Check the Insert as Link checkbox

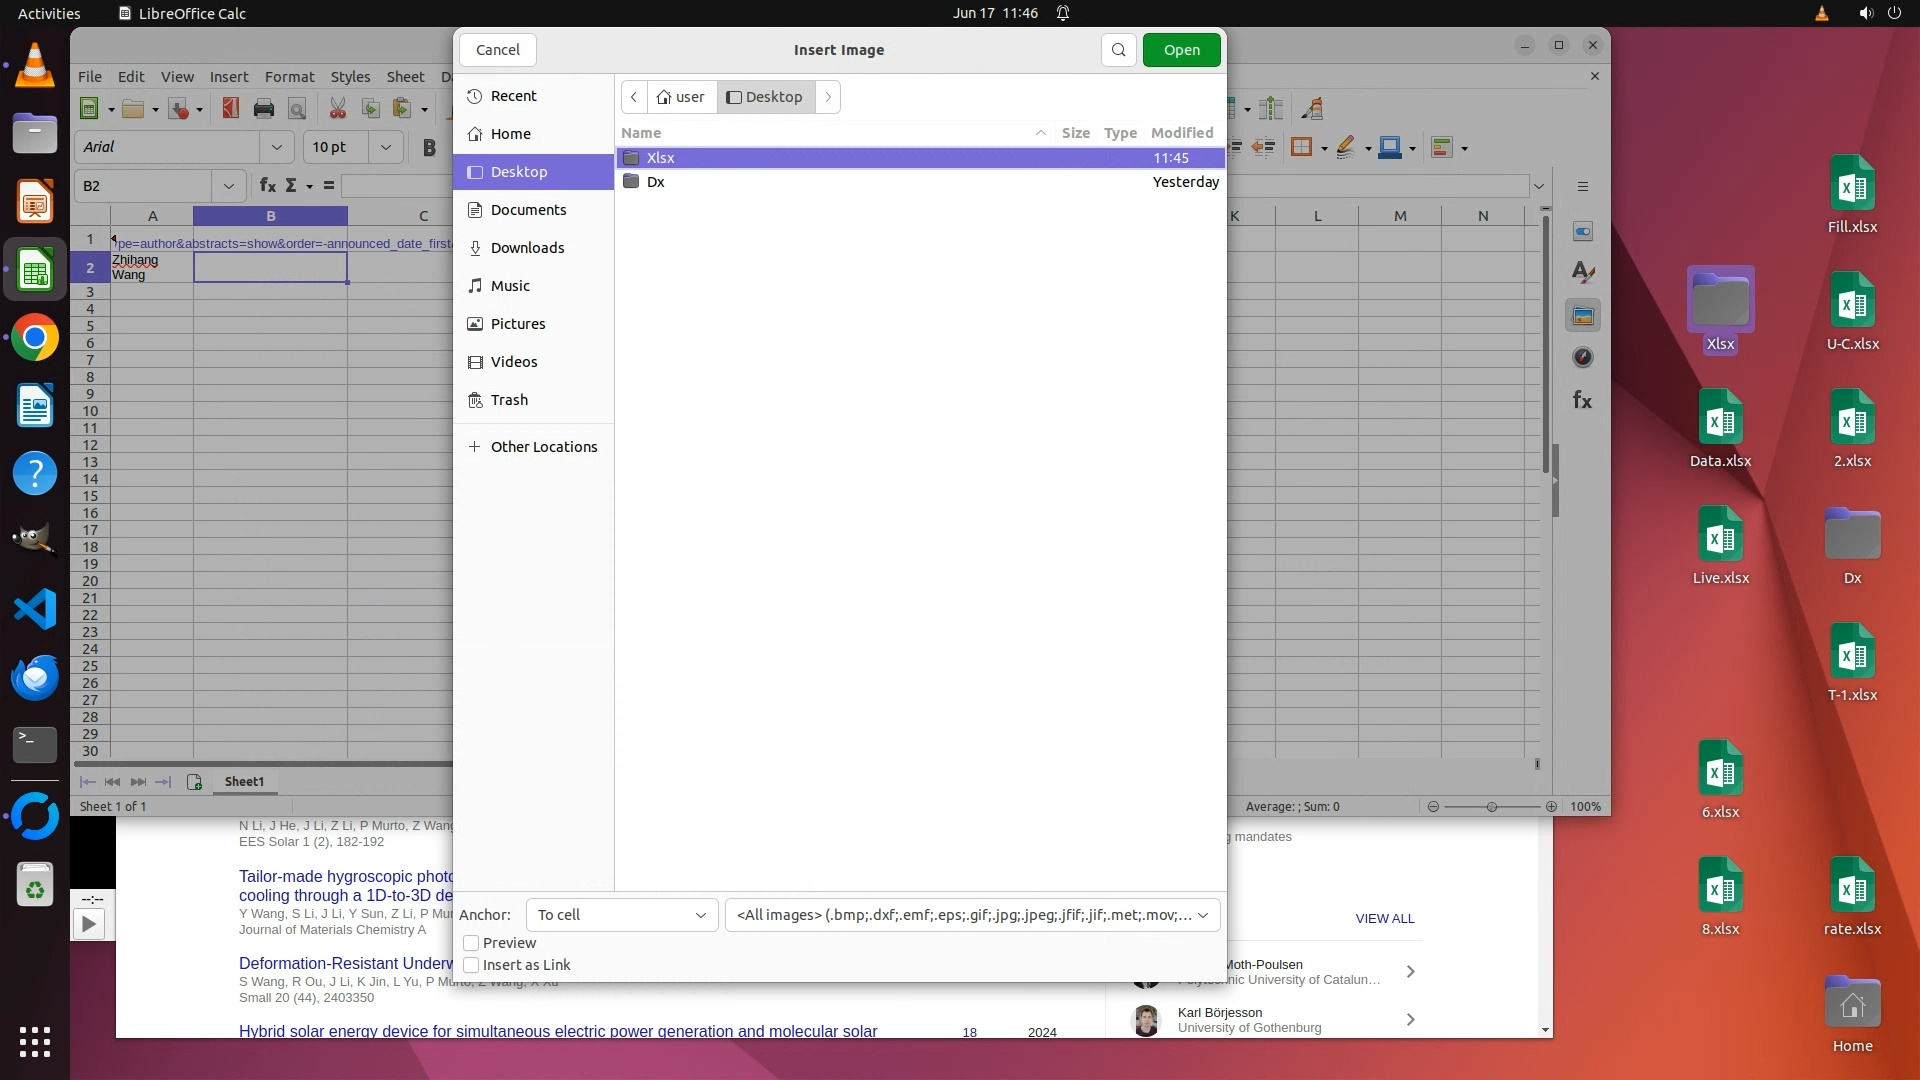click(x=471, y=965)
